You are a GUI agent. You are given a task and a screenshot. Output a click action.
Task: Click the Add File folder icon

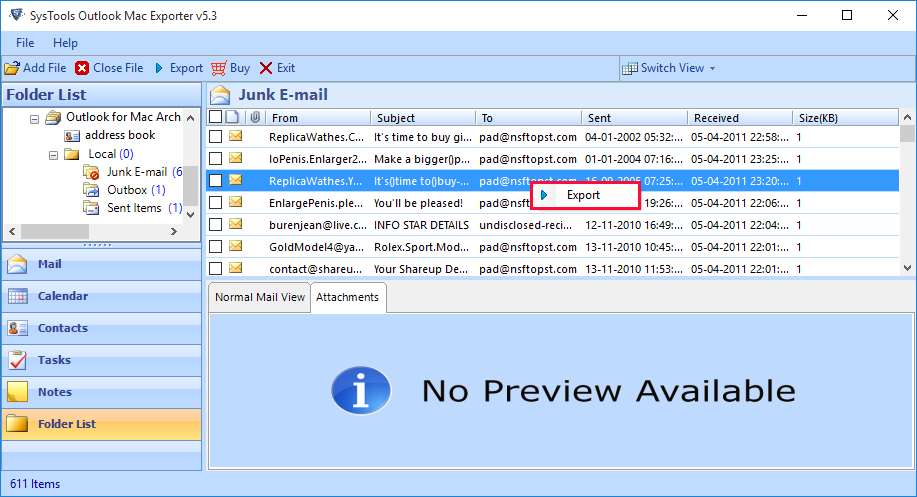click(x=12, y=68)
